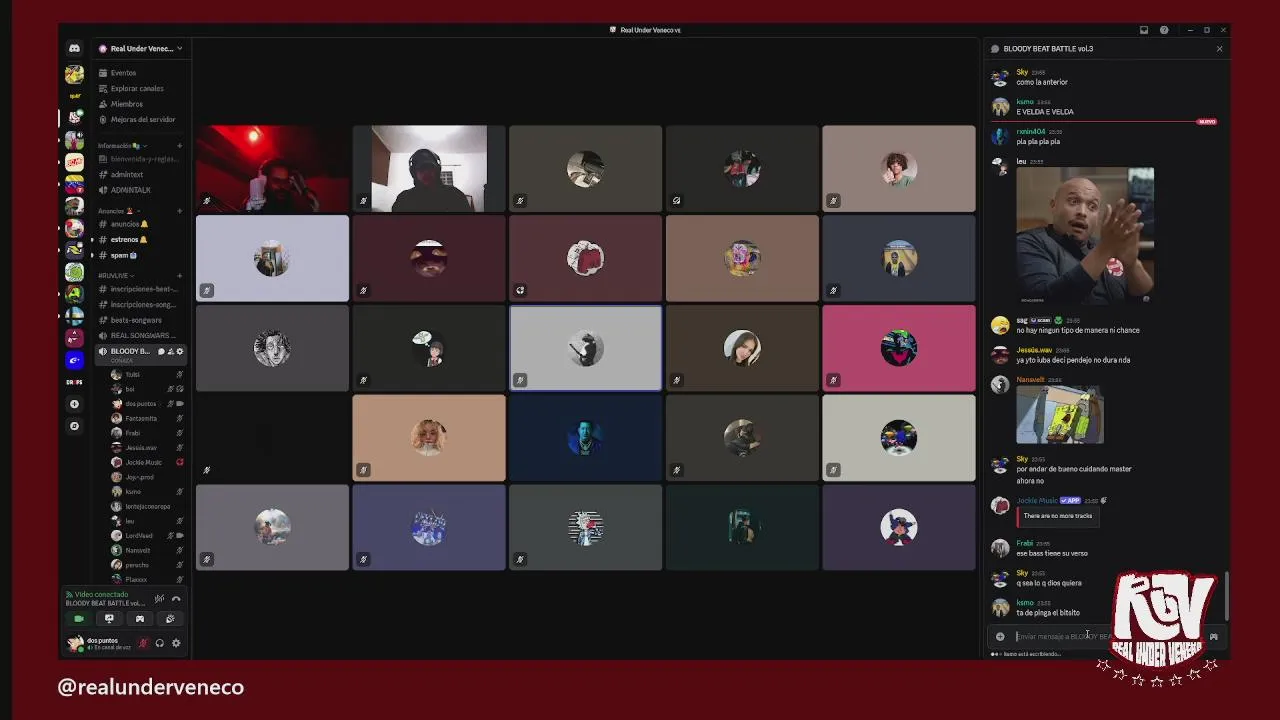Image resolution: width=1280 pixels, height=720 pixels.
Task: Select user Fantasmita in voice list
Action: click(141, 418)
